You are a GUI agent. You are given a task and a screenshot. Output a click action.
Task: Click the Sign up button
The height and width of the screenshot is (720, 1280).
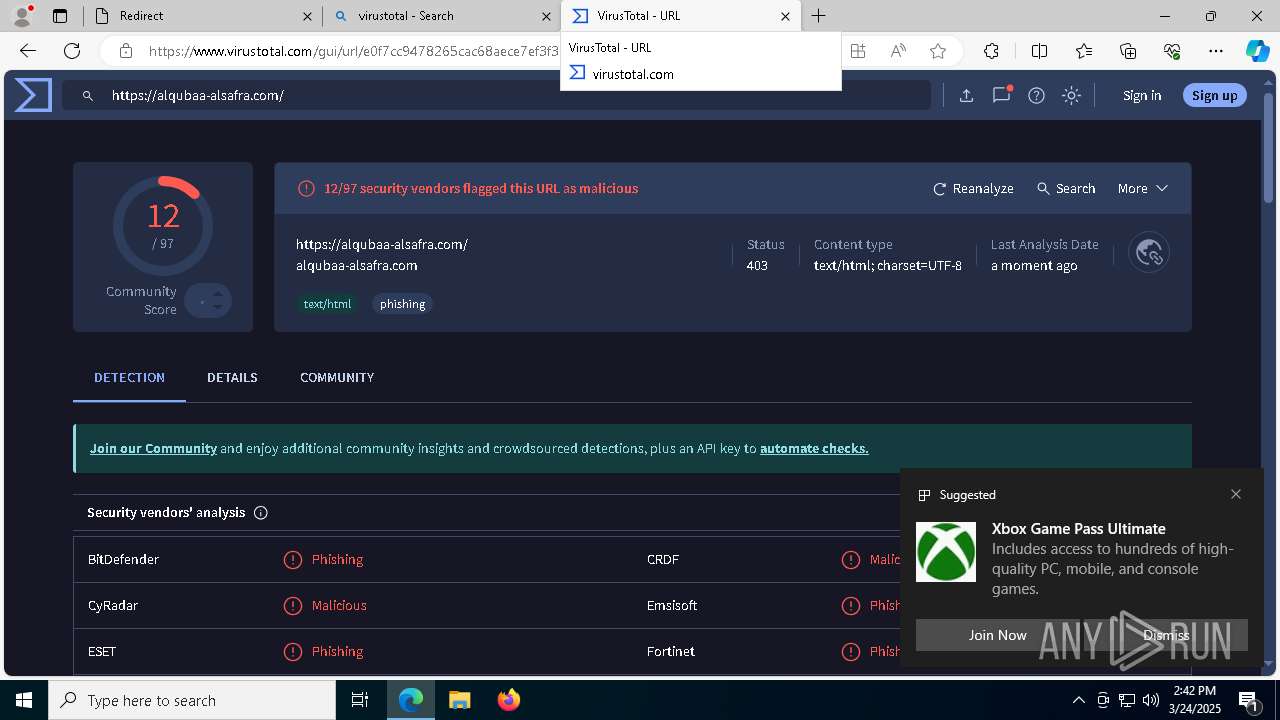coord(1215,95)
